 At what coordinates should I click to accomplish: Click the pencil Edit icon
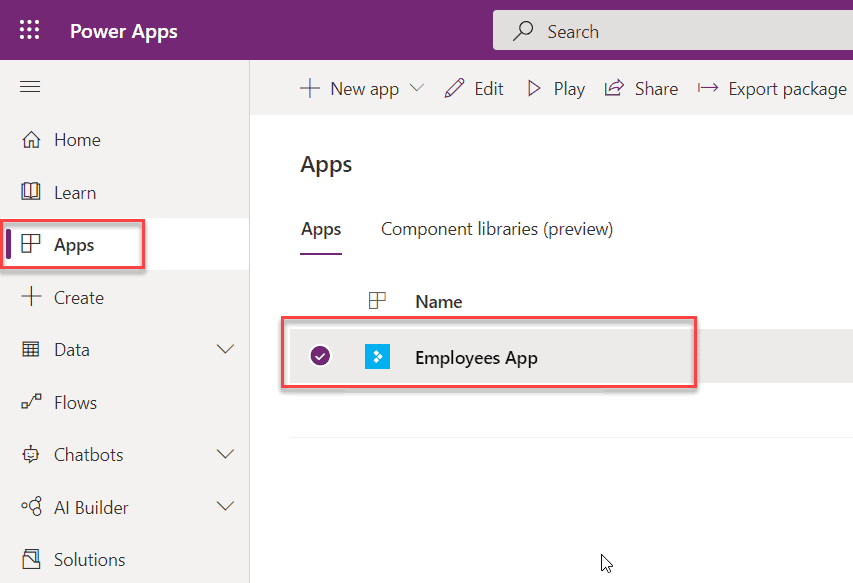(x=454, y=88)
